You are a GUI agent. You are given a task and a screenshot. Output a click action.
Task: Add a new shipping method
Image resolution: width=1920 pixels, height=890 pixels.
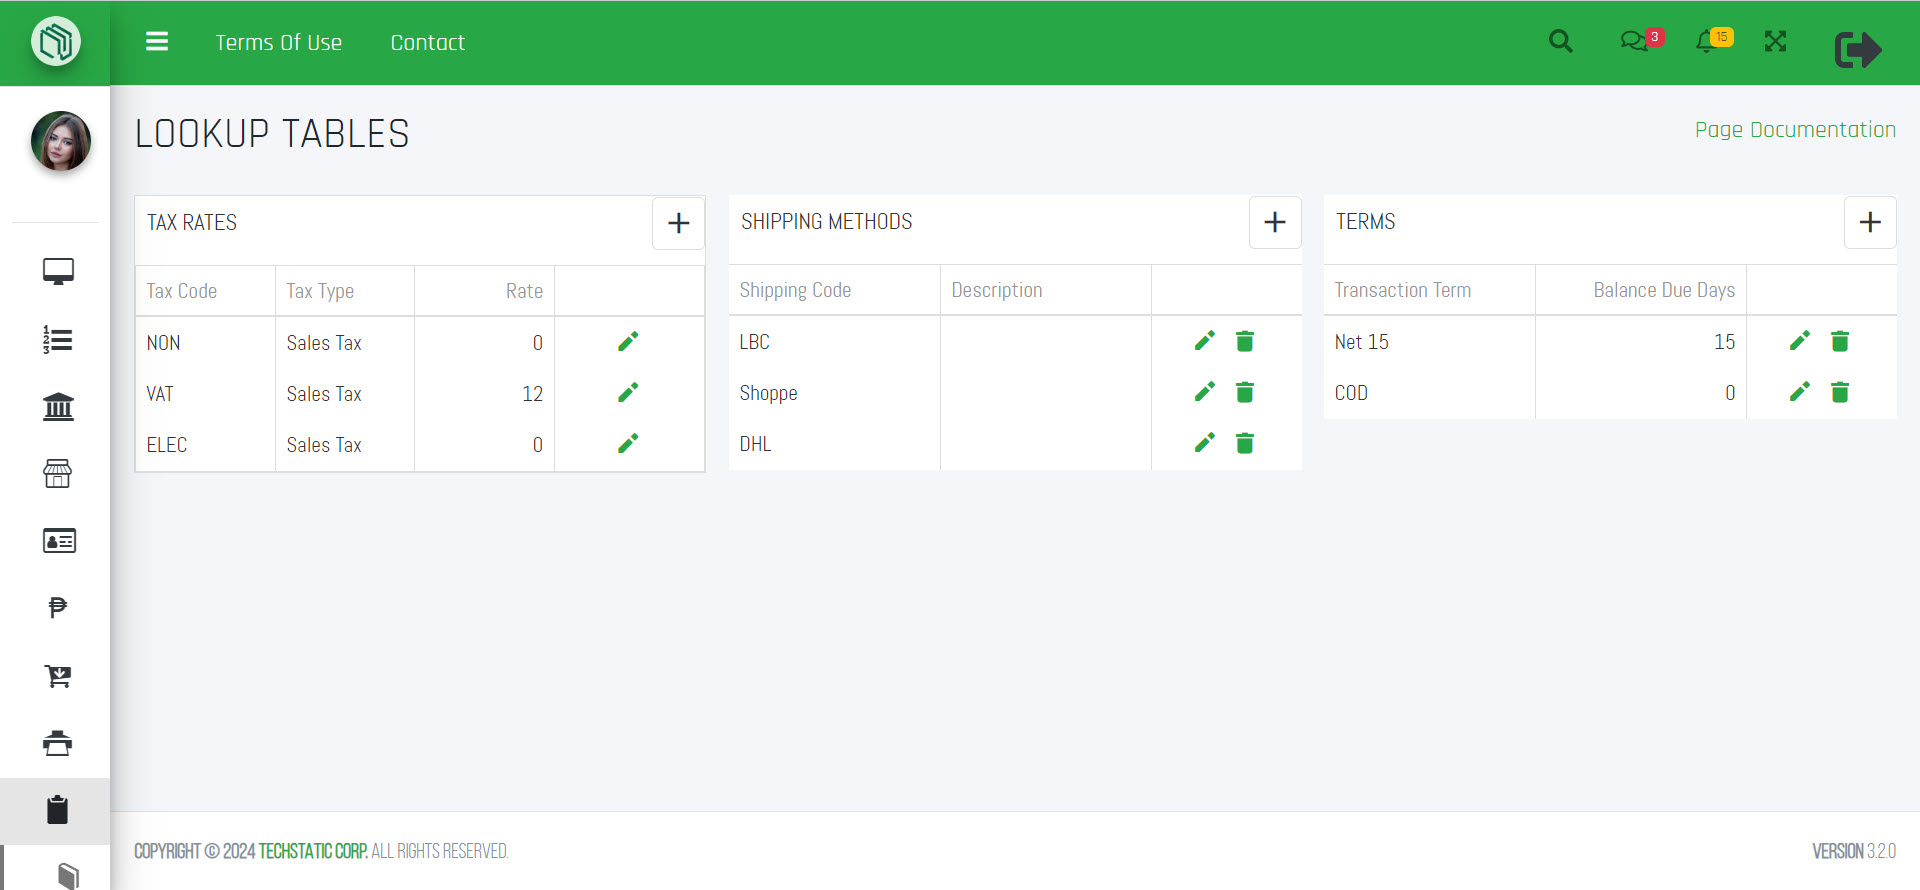1274,222
